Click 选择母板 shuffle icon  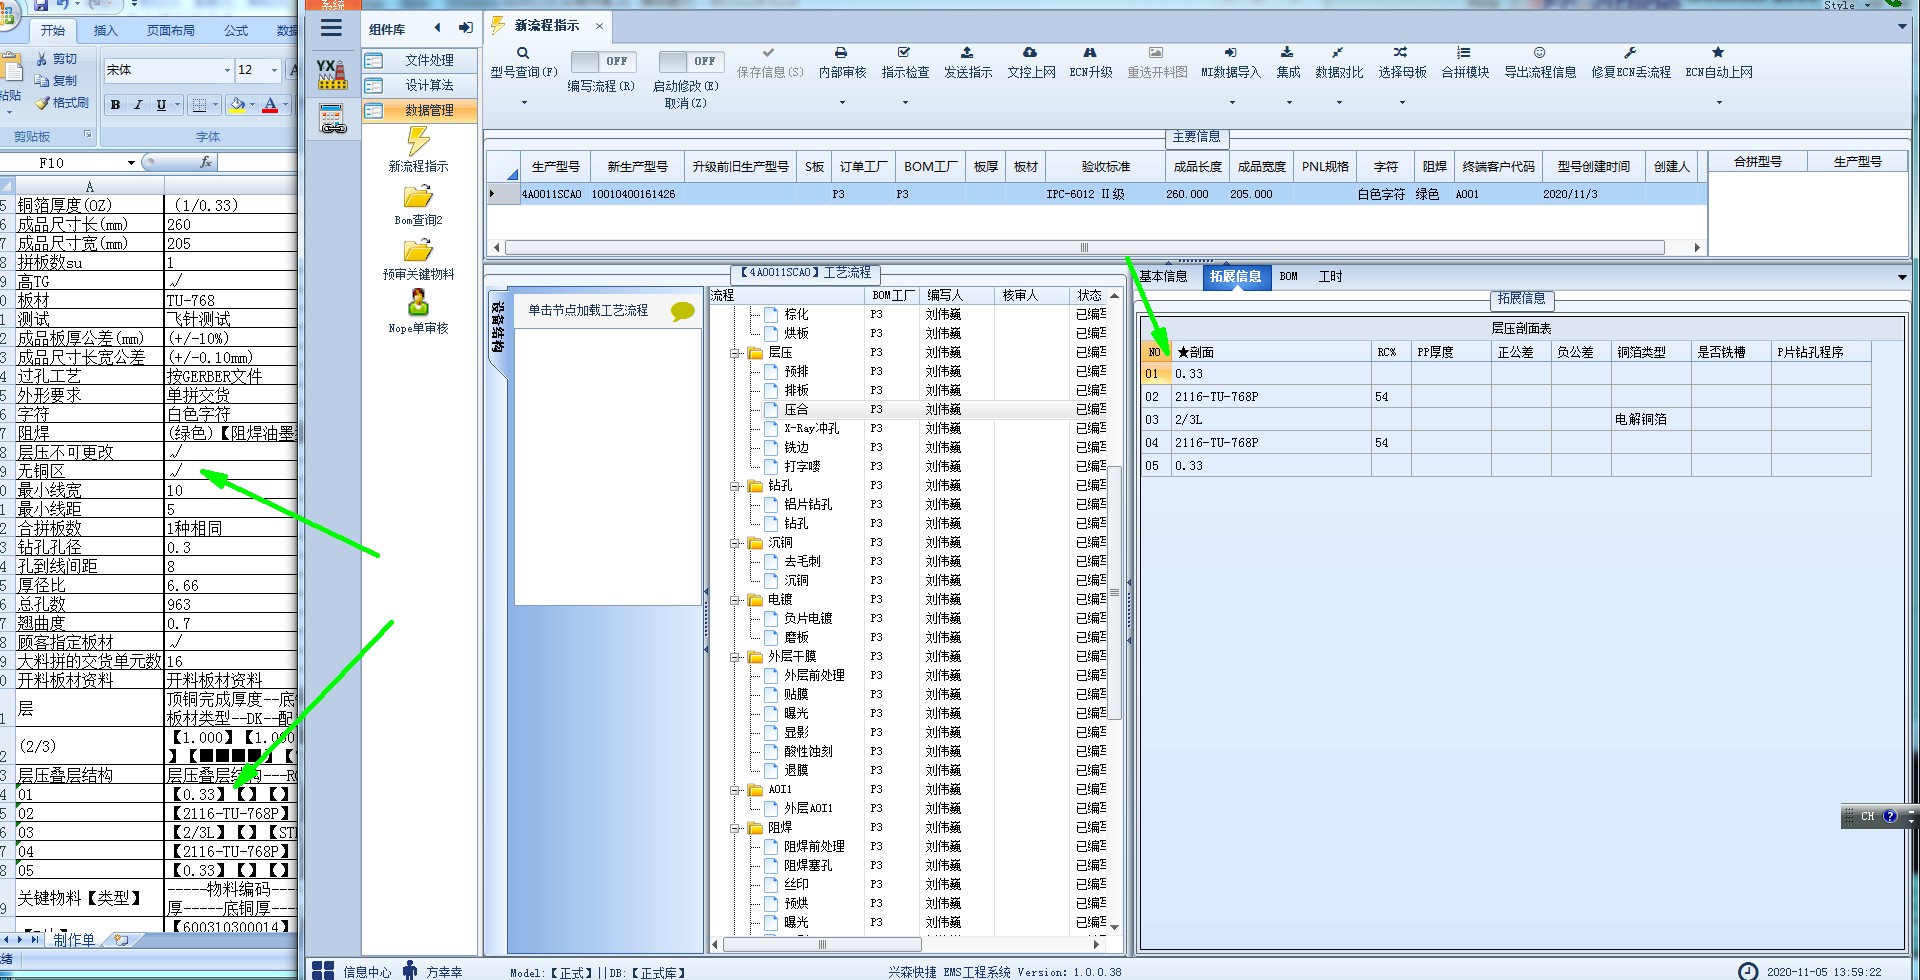point(1401,53)
